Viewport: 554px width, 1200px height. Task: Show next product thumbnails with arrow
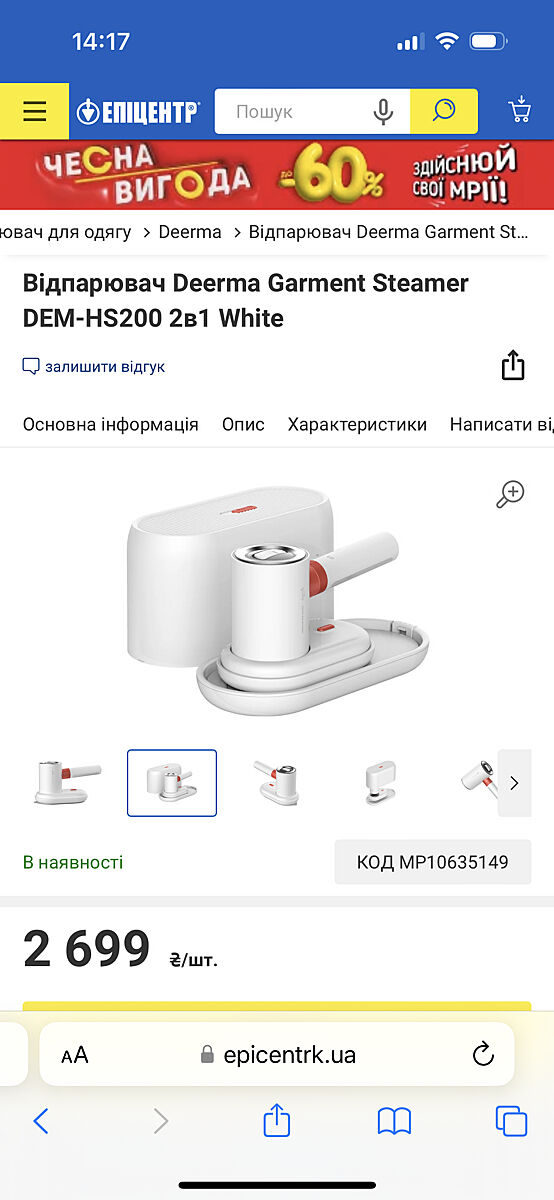tap(514, 783)
